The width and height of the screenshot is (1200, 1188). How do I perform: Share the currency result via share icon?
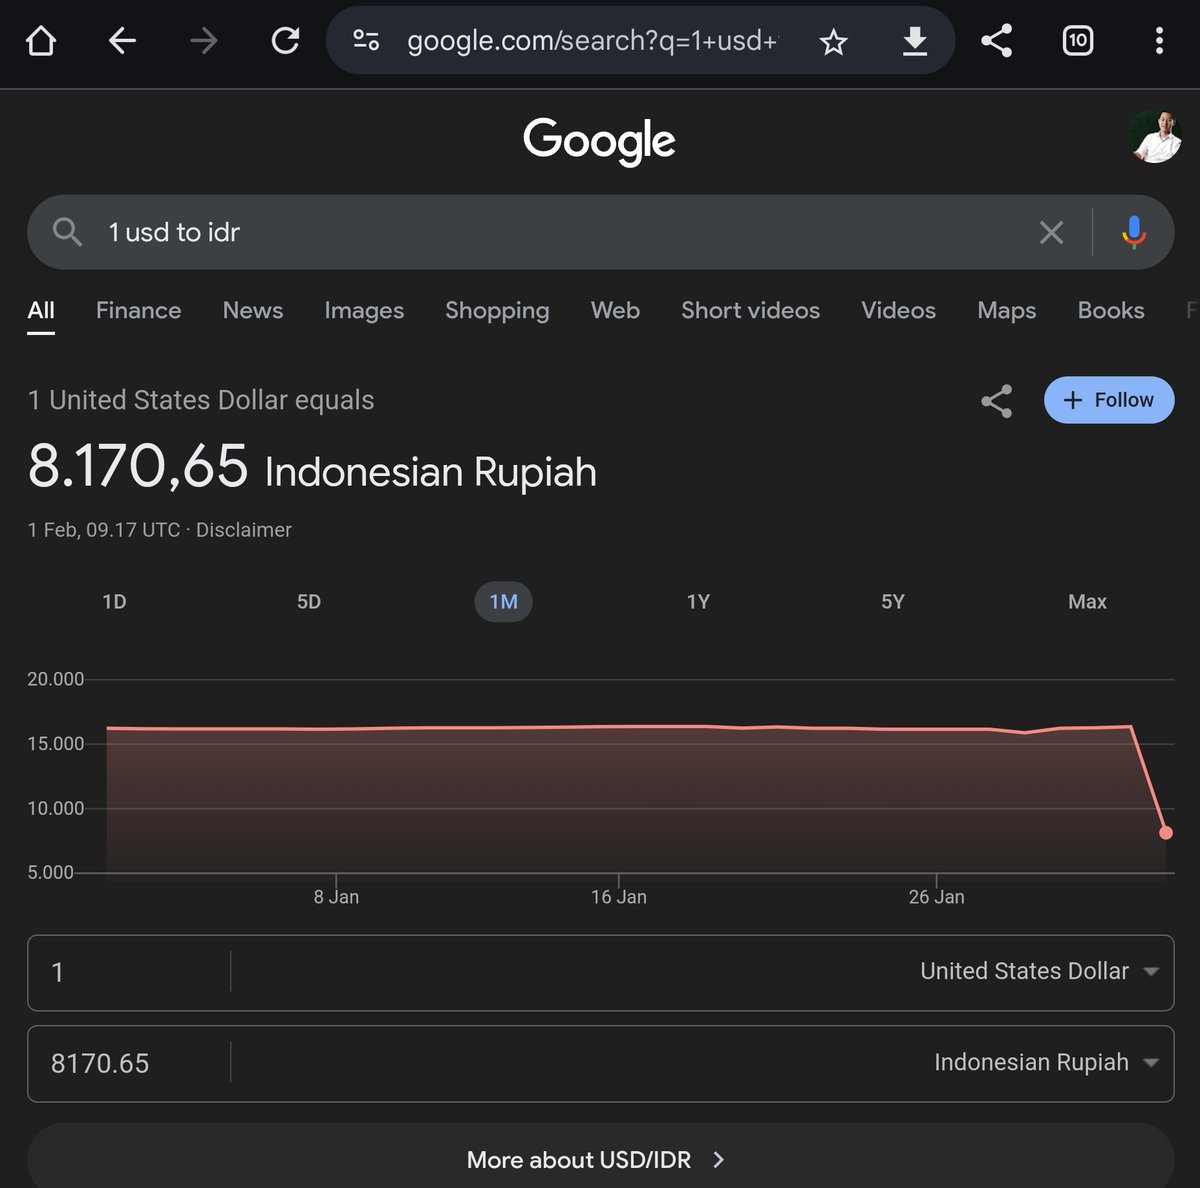tap(996, 400)
